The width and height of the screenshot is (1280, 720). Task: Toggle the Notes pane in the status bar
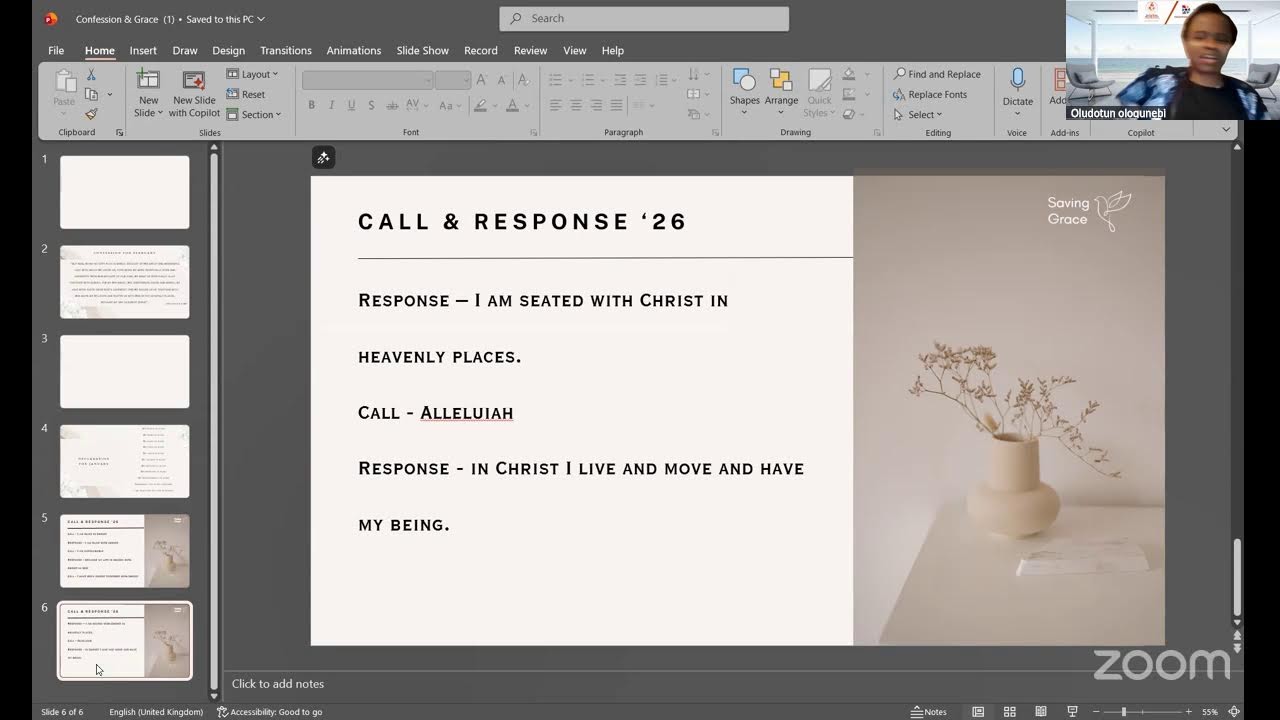tap(929, 712)
